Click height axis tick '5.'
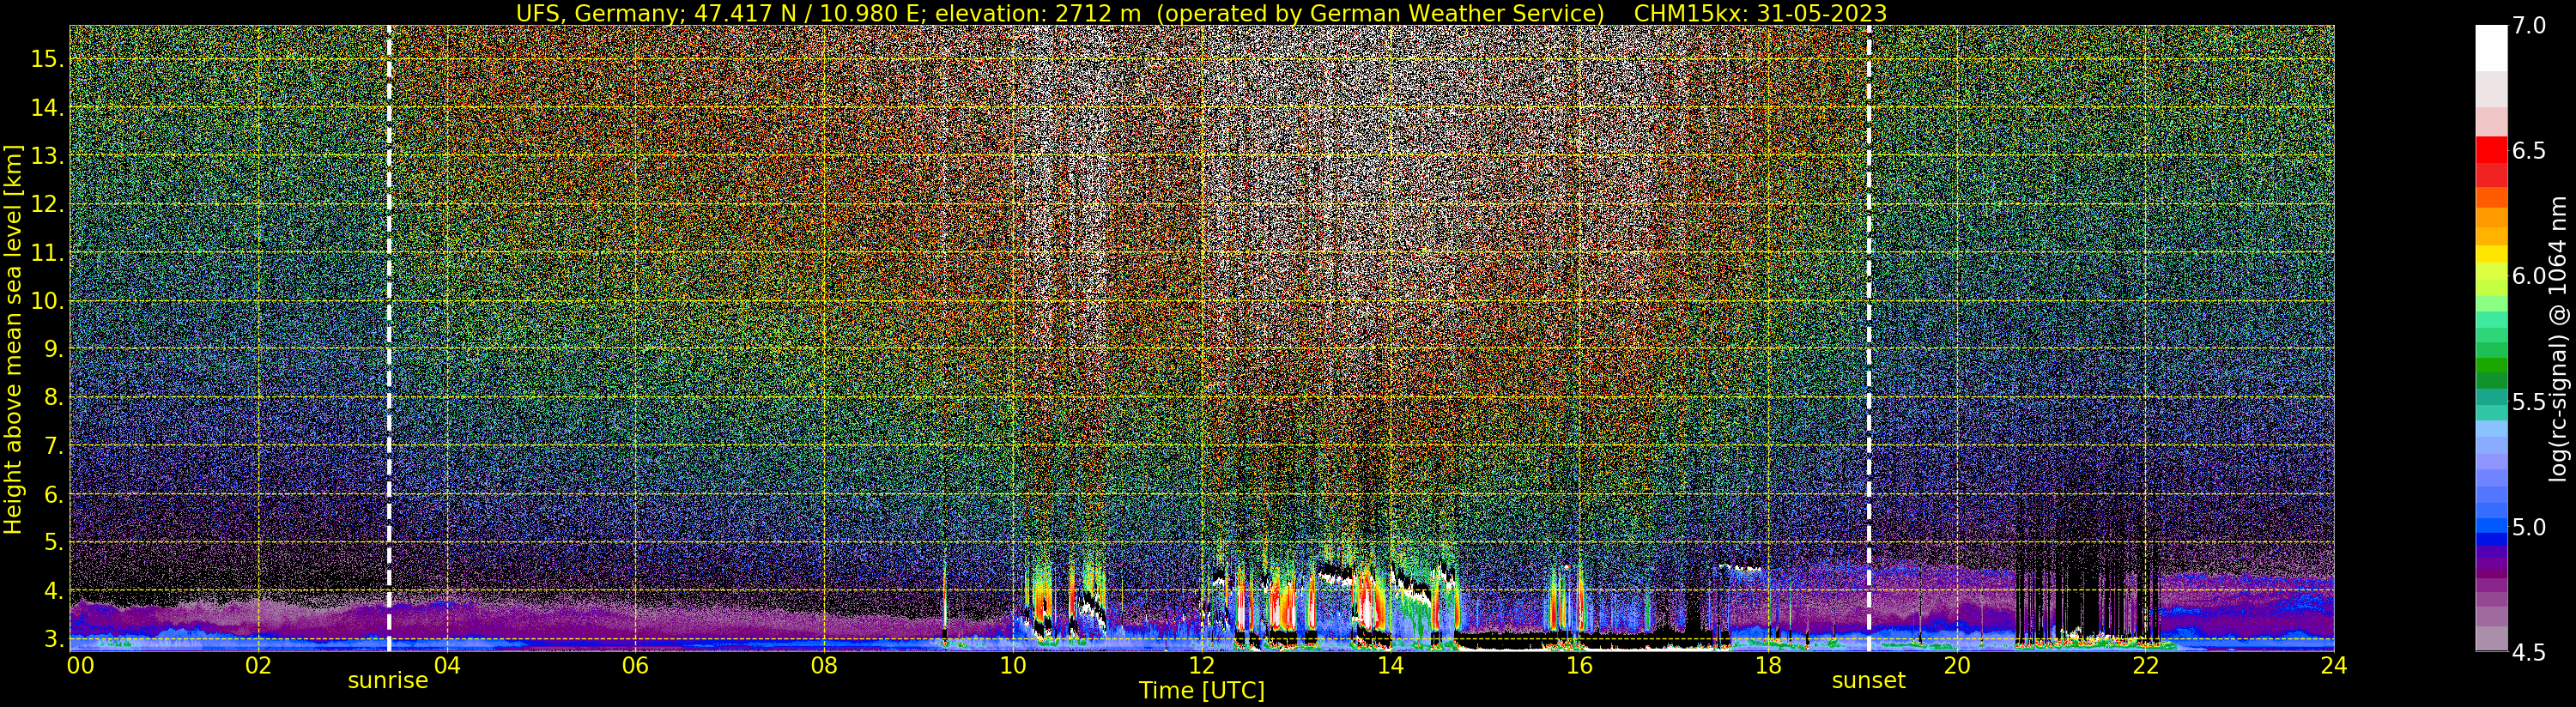The height and width of the screenshot is (707, 2576). pos(52,542)
